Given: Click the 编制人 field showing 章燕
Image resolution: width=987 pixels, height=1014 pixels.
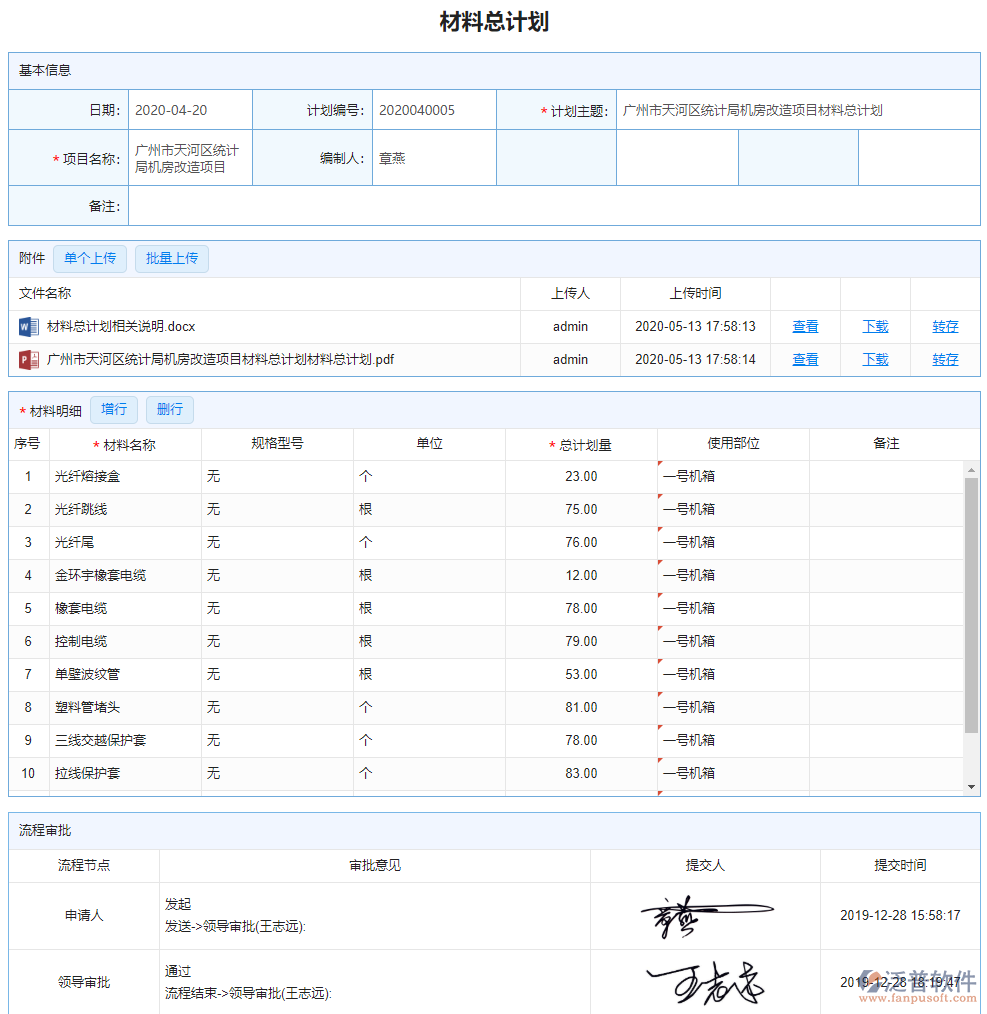Looking at the screenshot, I should (x=430, y=157).
